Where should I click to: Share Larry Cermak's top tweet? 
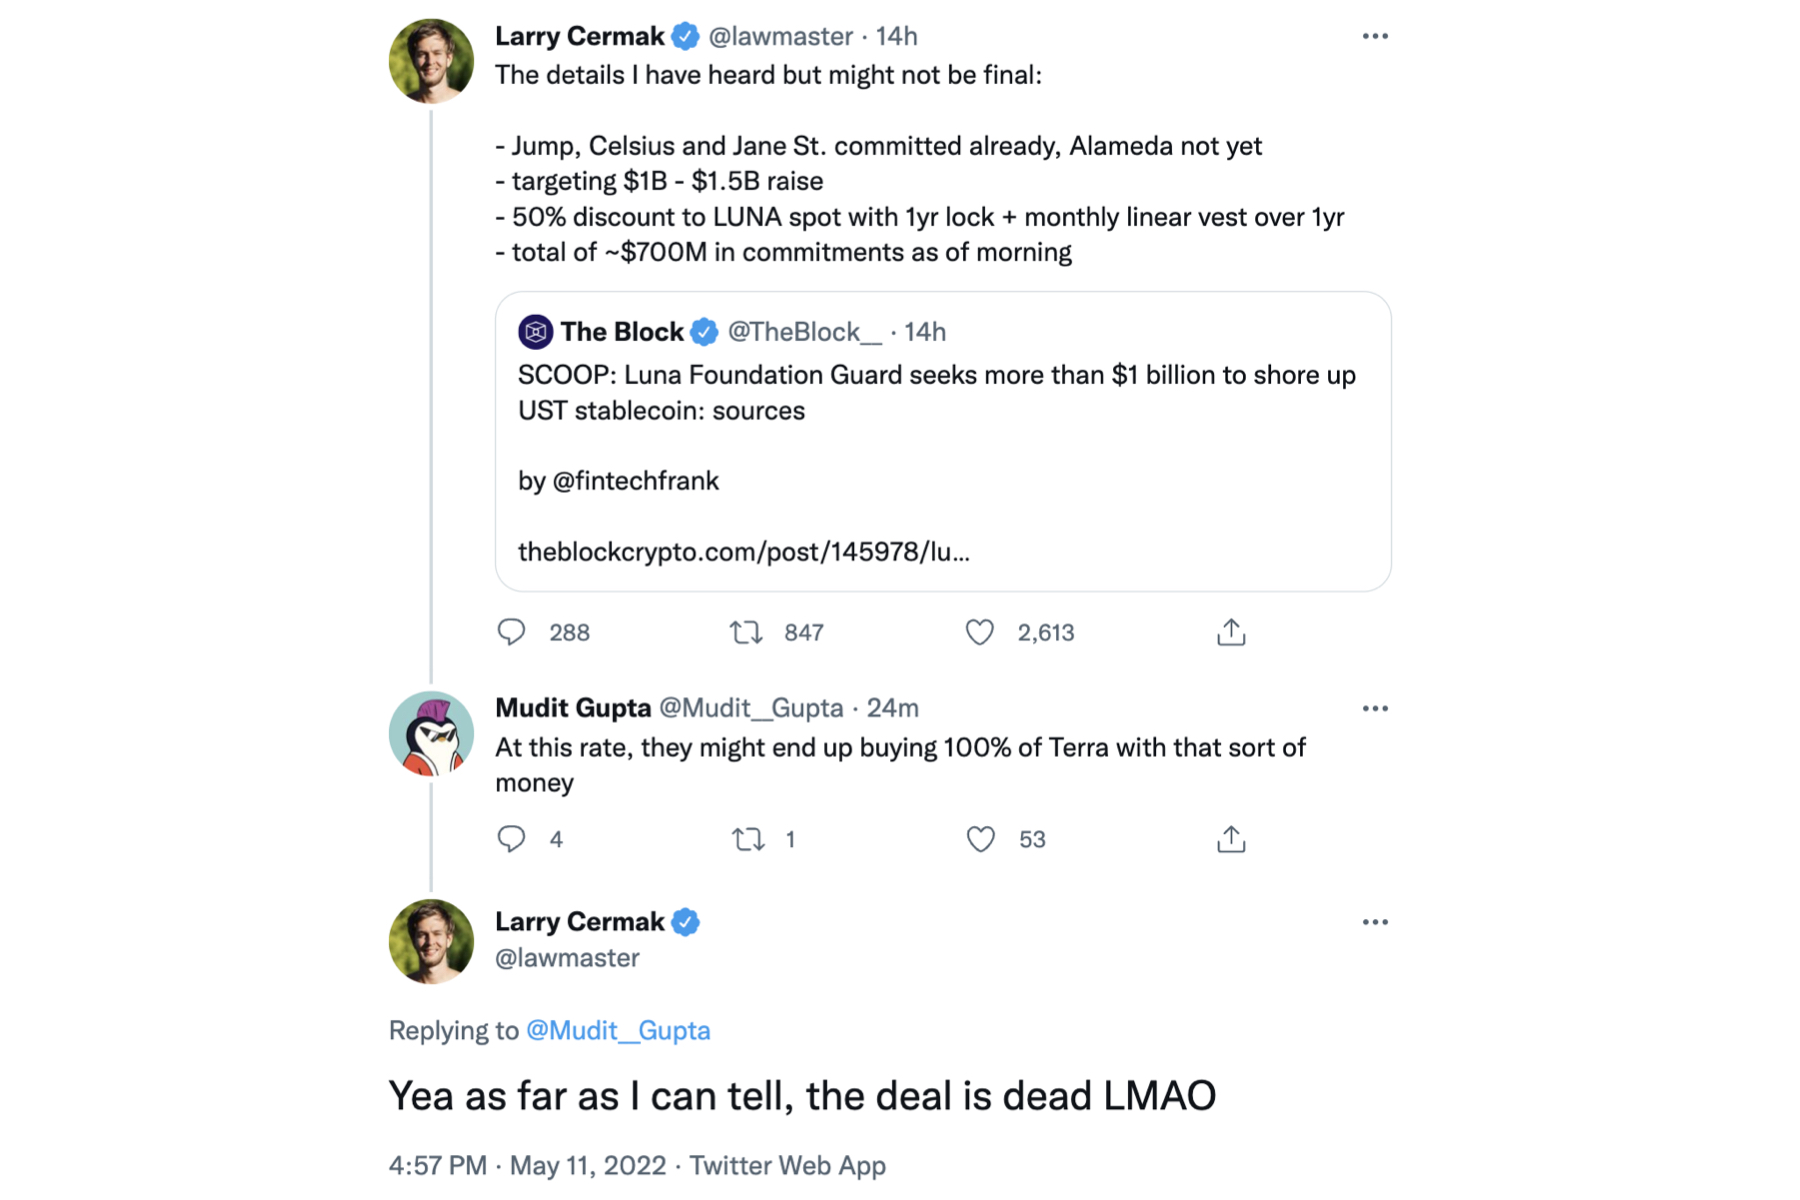(x=1231, y=632)
